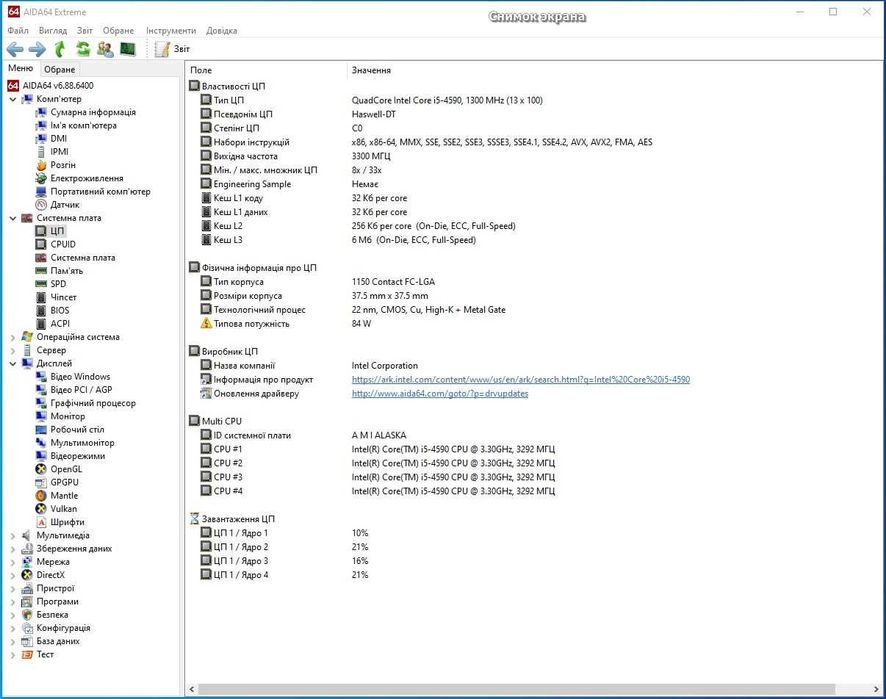Open Електроживлення in the tree

click(x=86, y=178)
